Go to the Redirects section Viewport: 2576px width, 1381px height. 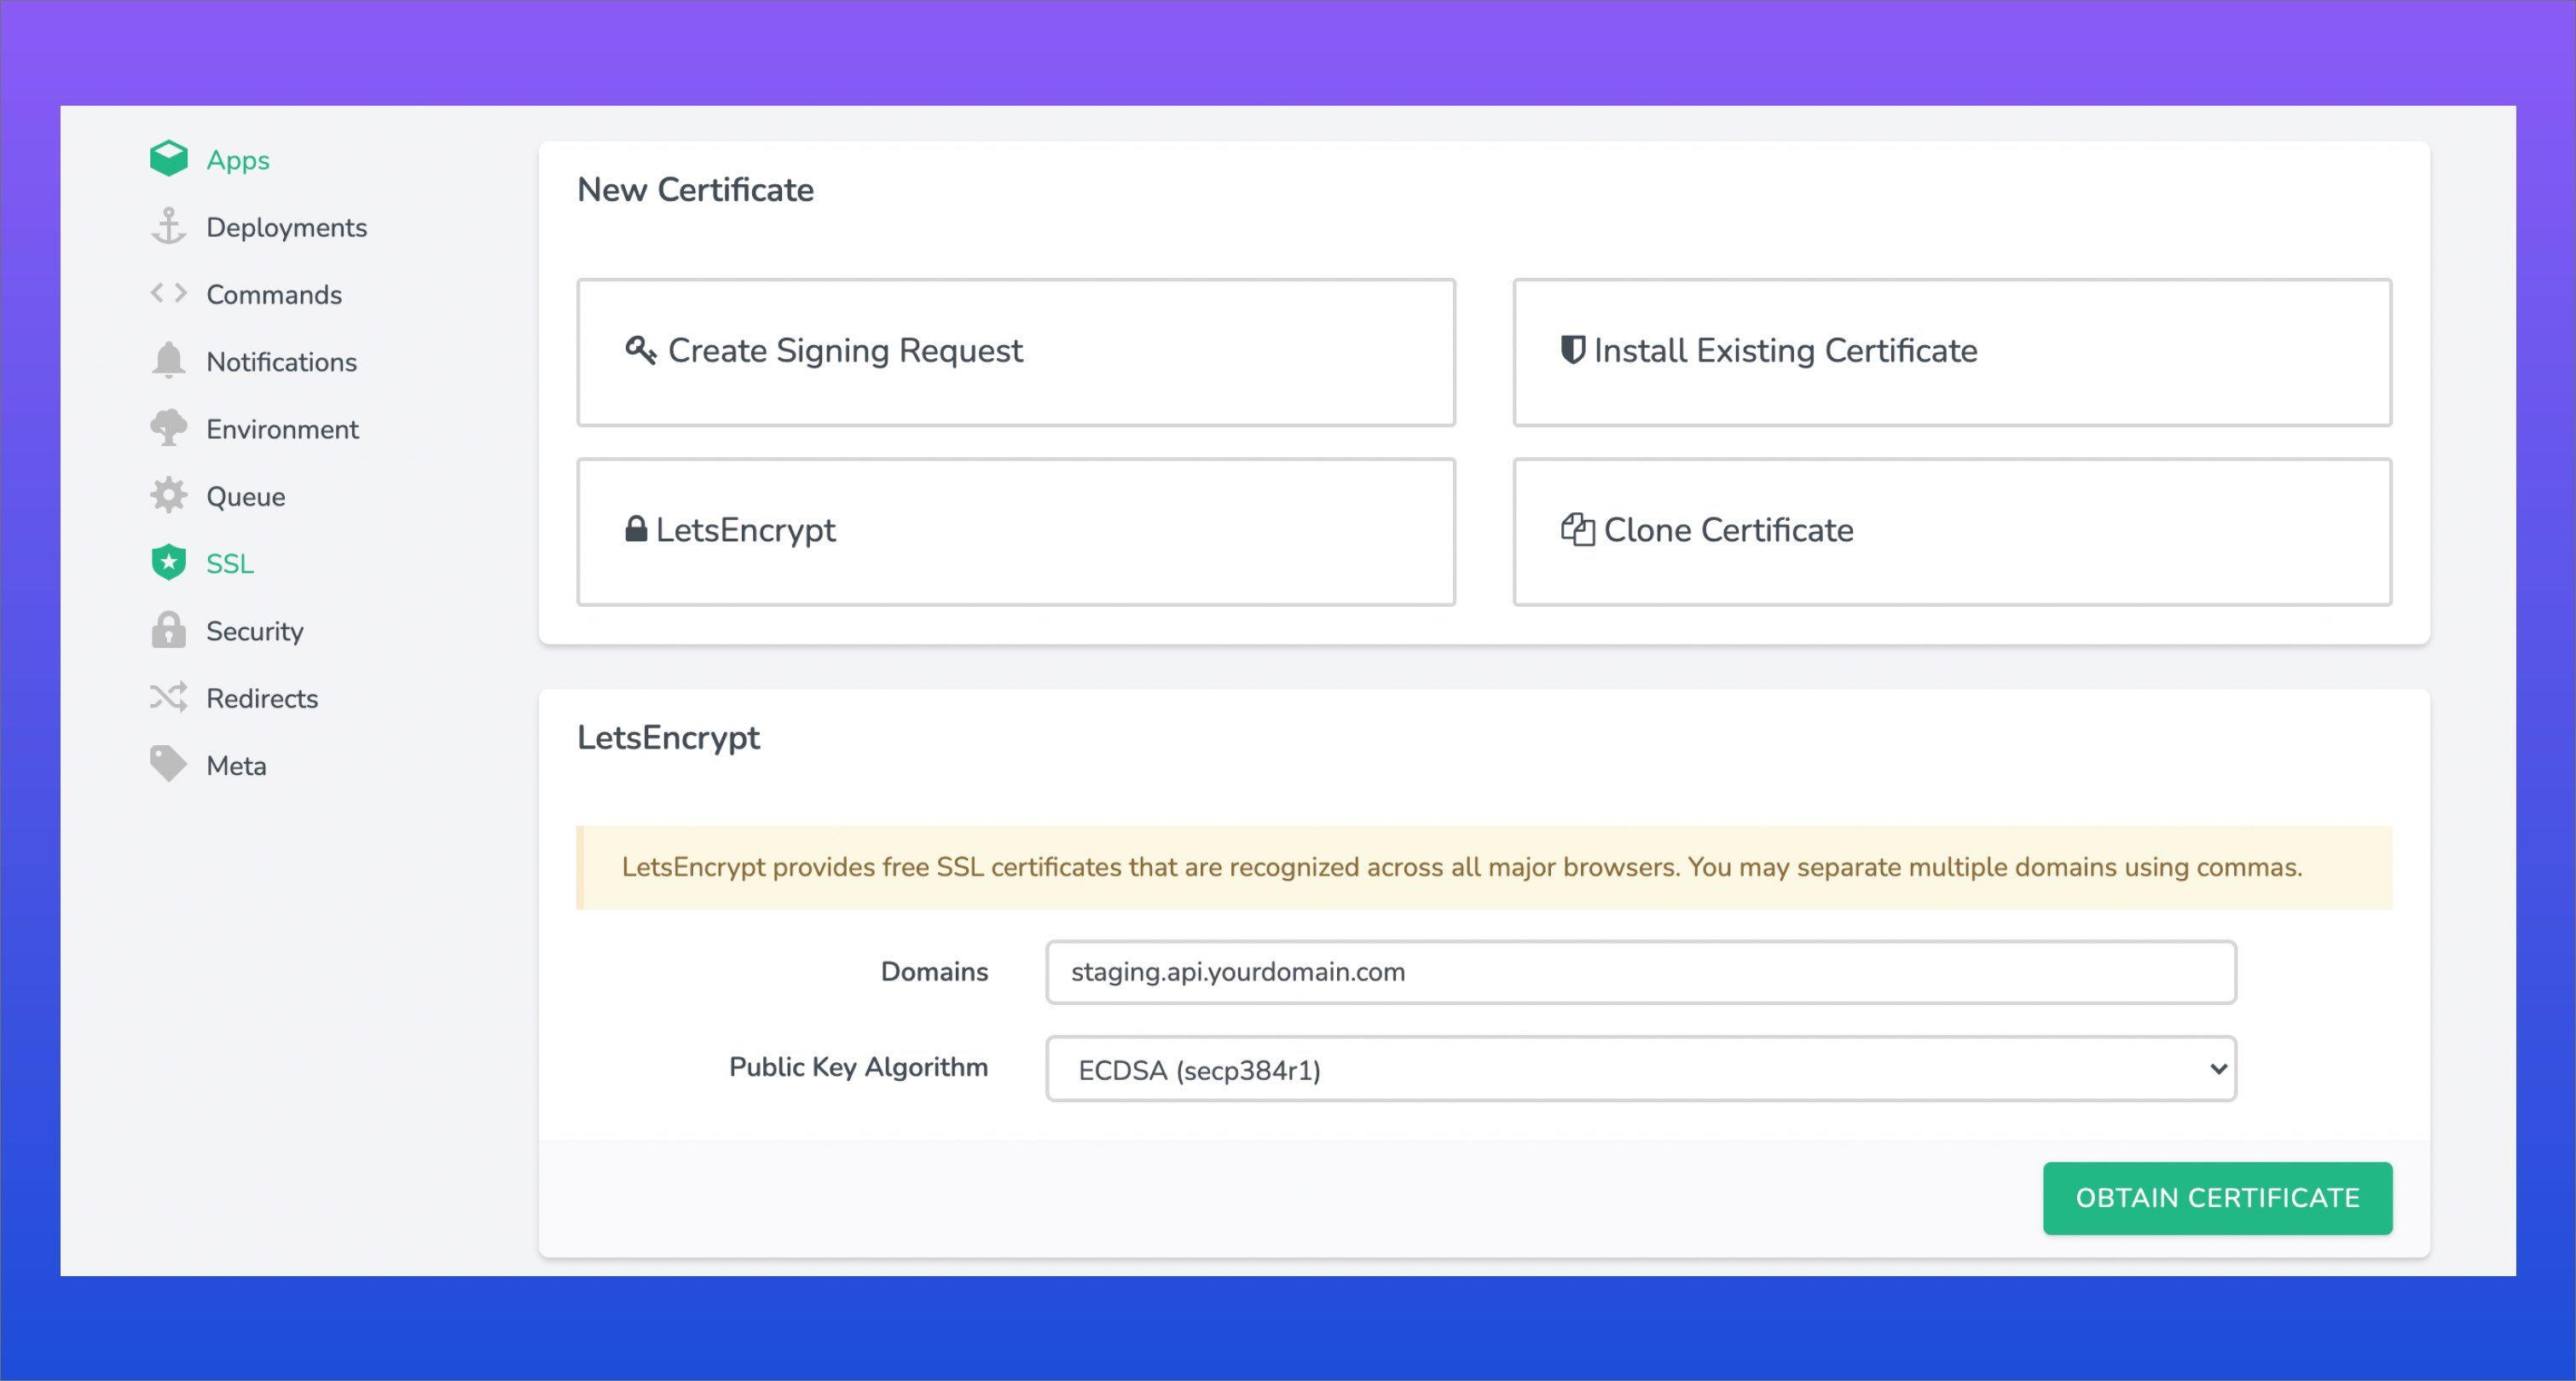(x=262, y=698)
